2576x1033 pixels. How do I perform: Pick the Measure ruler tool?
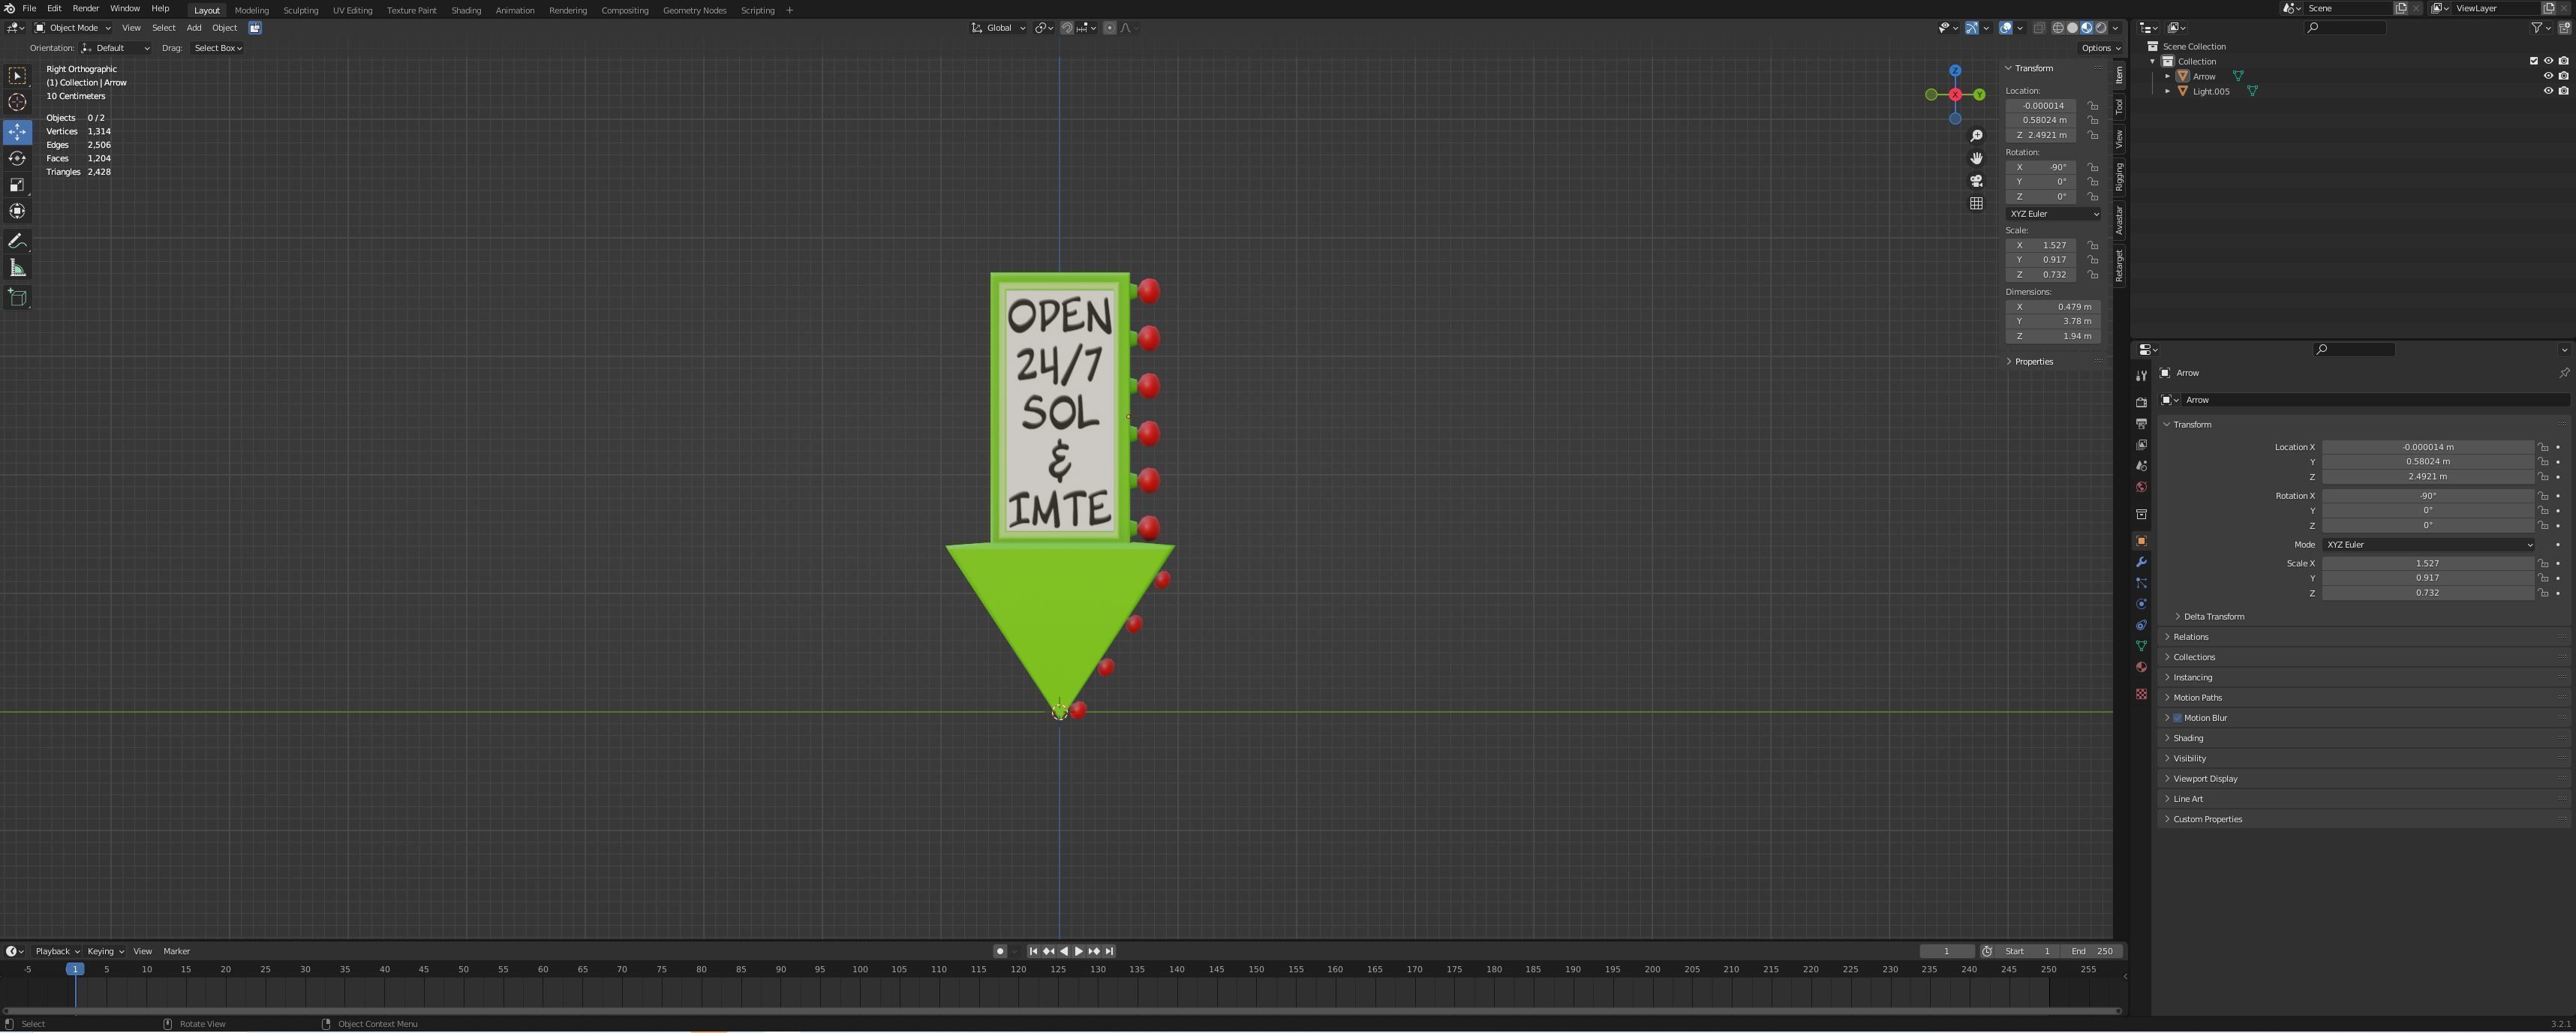[17, 268]
